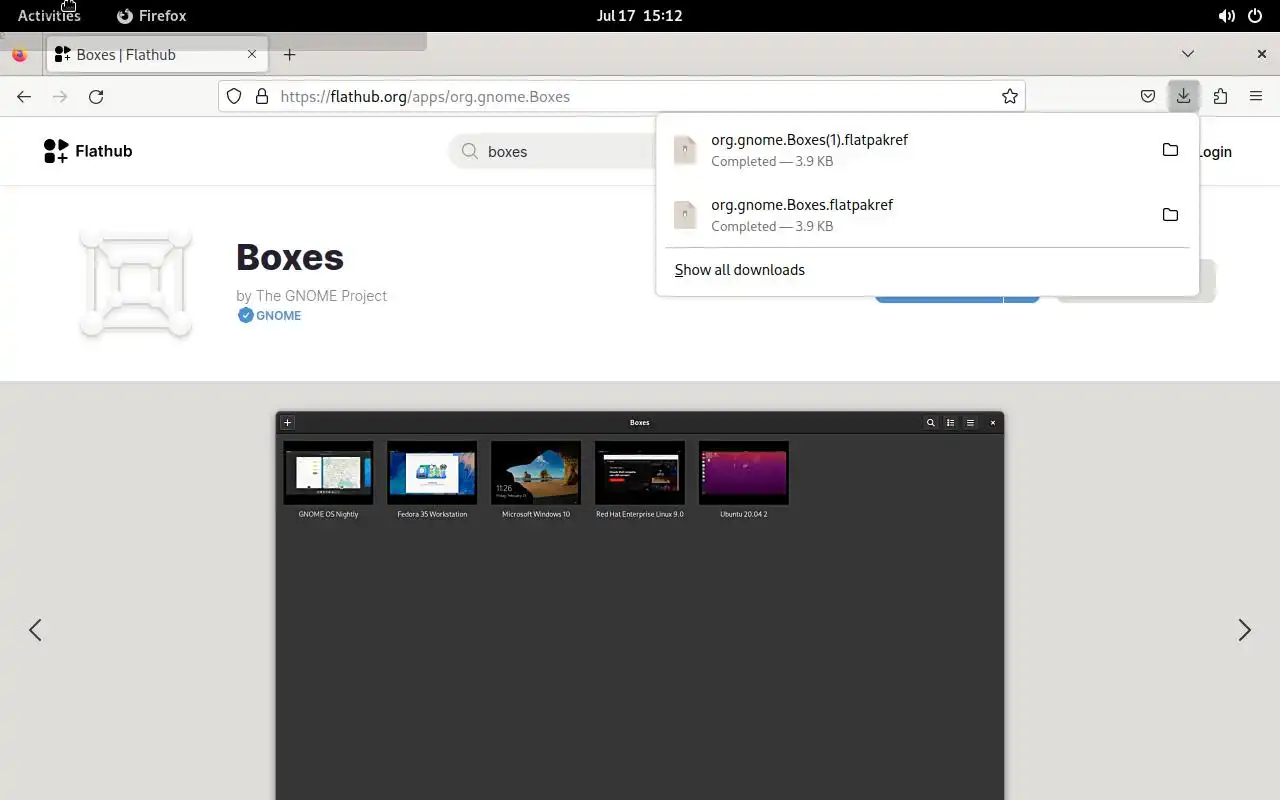Open the clock showing Jul 17 15:12

639,16
